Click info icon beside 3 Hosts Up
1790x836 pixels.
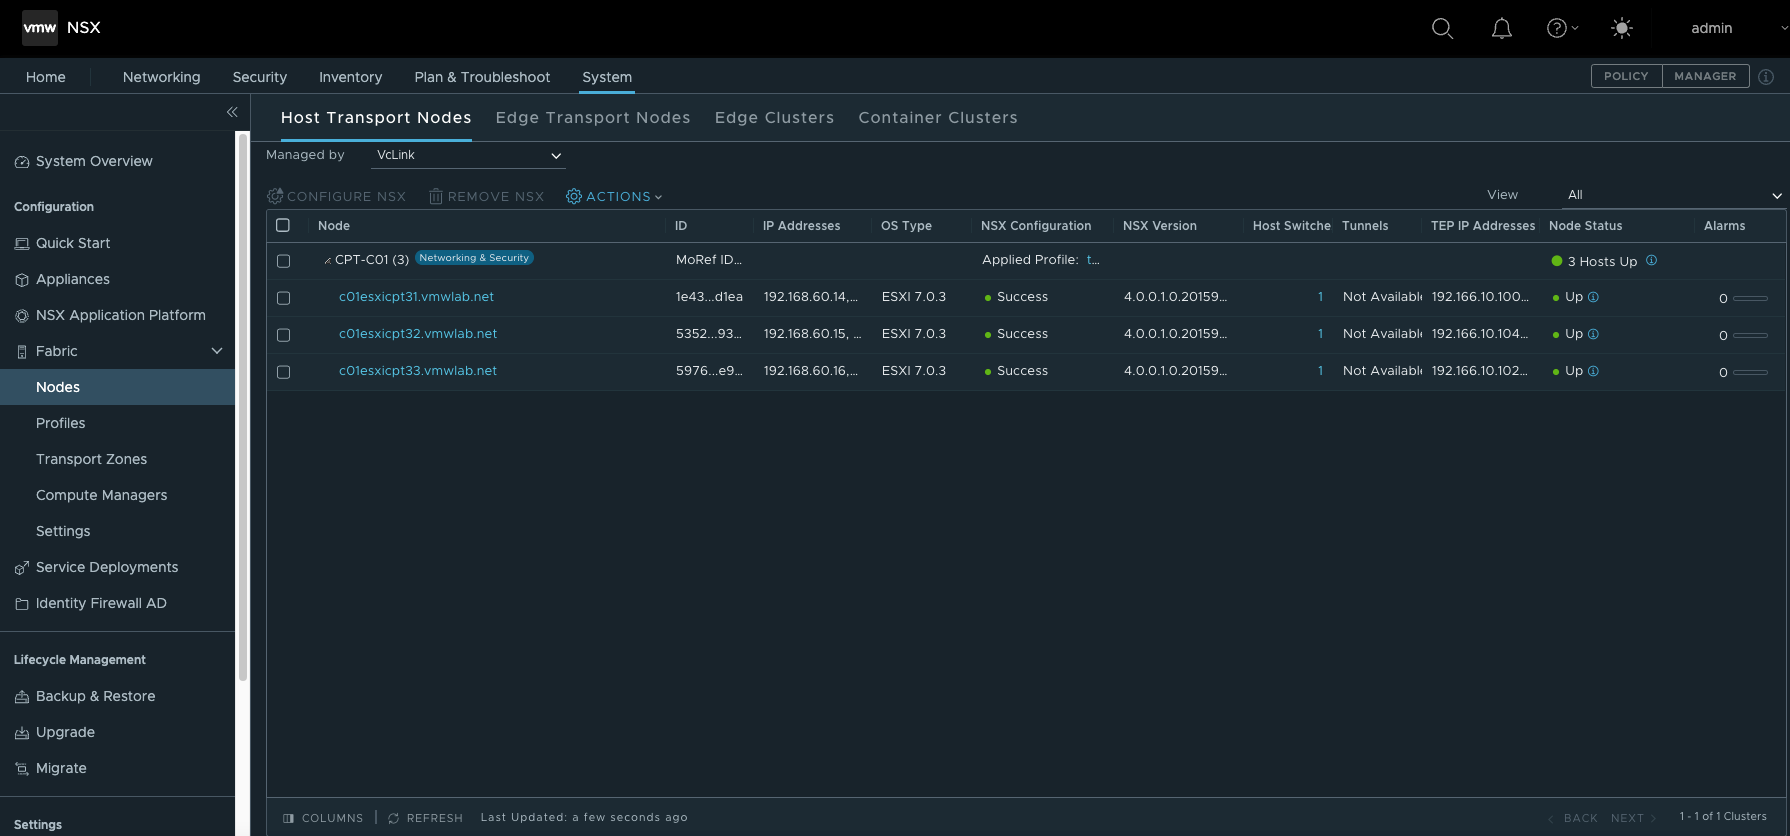(x=1651, y=260)
